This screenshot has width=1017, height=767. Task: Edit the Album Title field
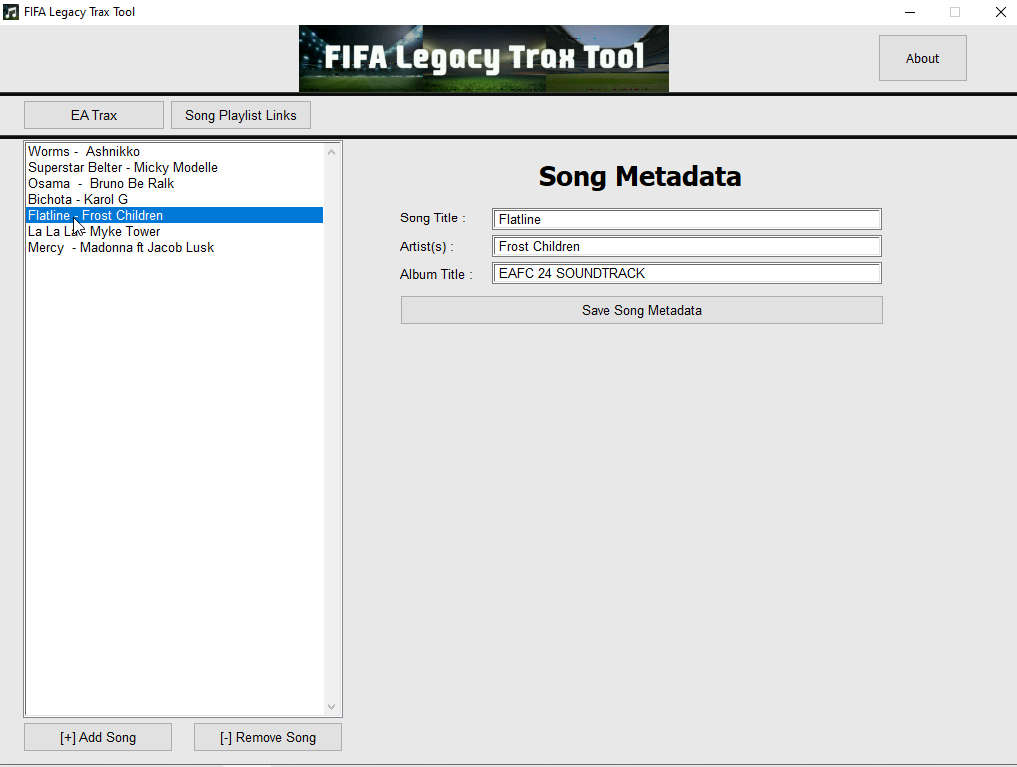(687, 274)
